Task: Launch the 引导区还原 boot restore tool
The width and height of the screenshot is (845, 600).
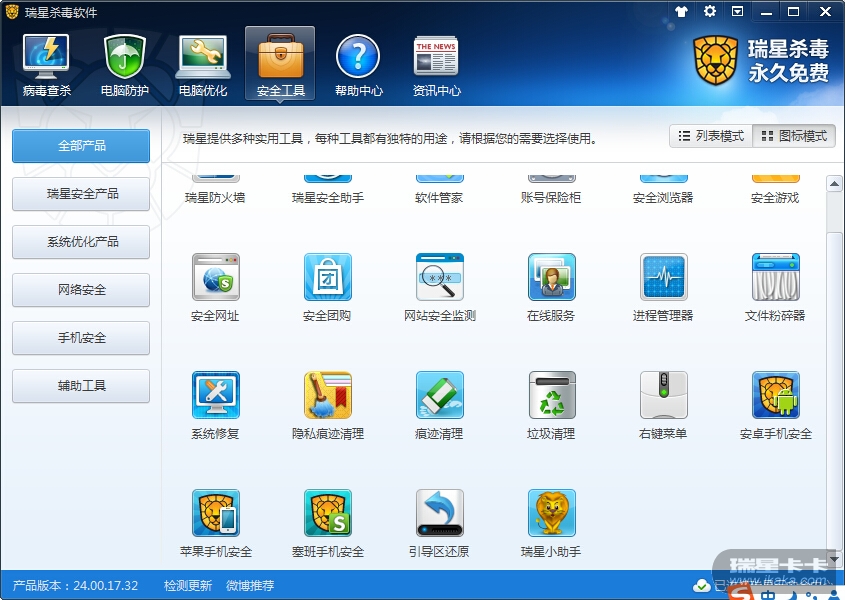Action: pyautogui.click(x=440, y=523)
